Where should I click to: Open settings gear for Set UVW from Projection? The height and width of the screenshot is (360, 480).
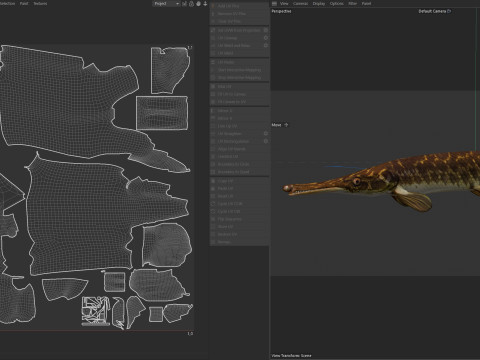pyautogui.click(x=266, y=30)
